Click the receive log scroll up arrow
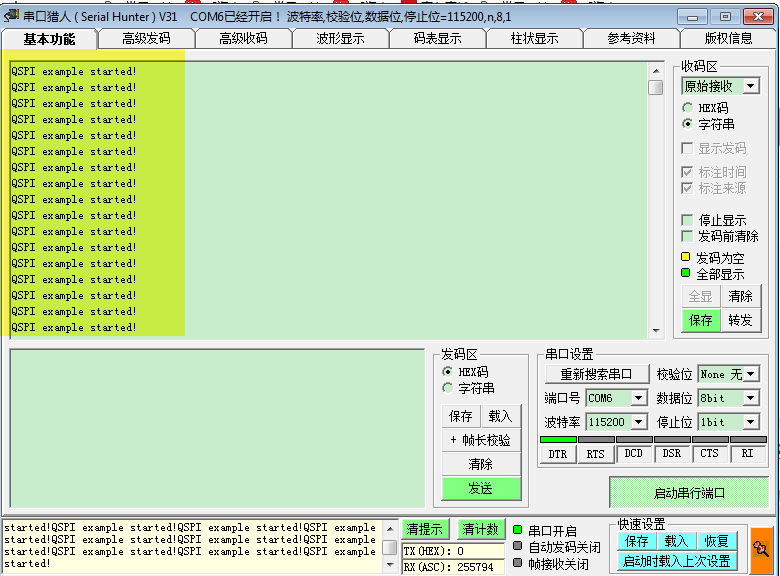Screen dimensions: 780x576 point(656,71)
